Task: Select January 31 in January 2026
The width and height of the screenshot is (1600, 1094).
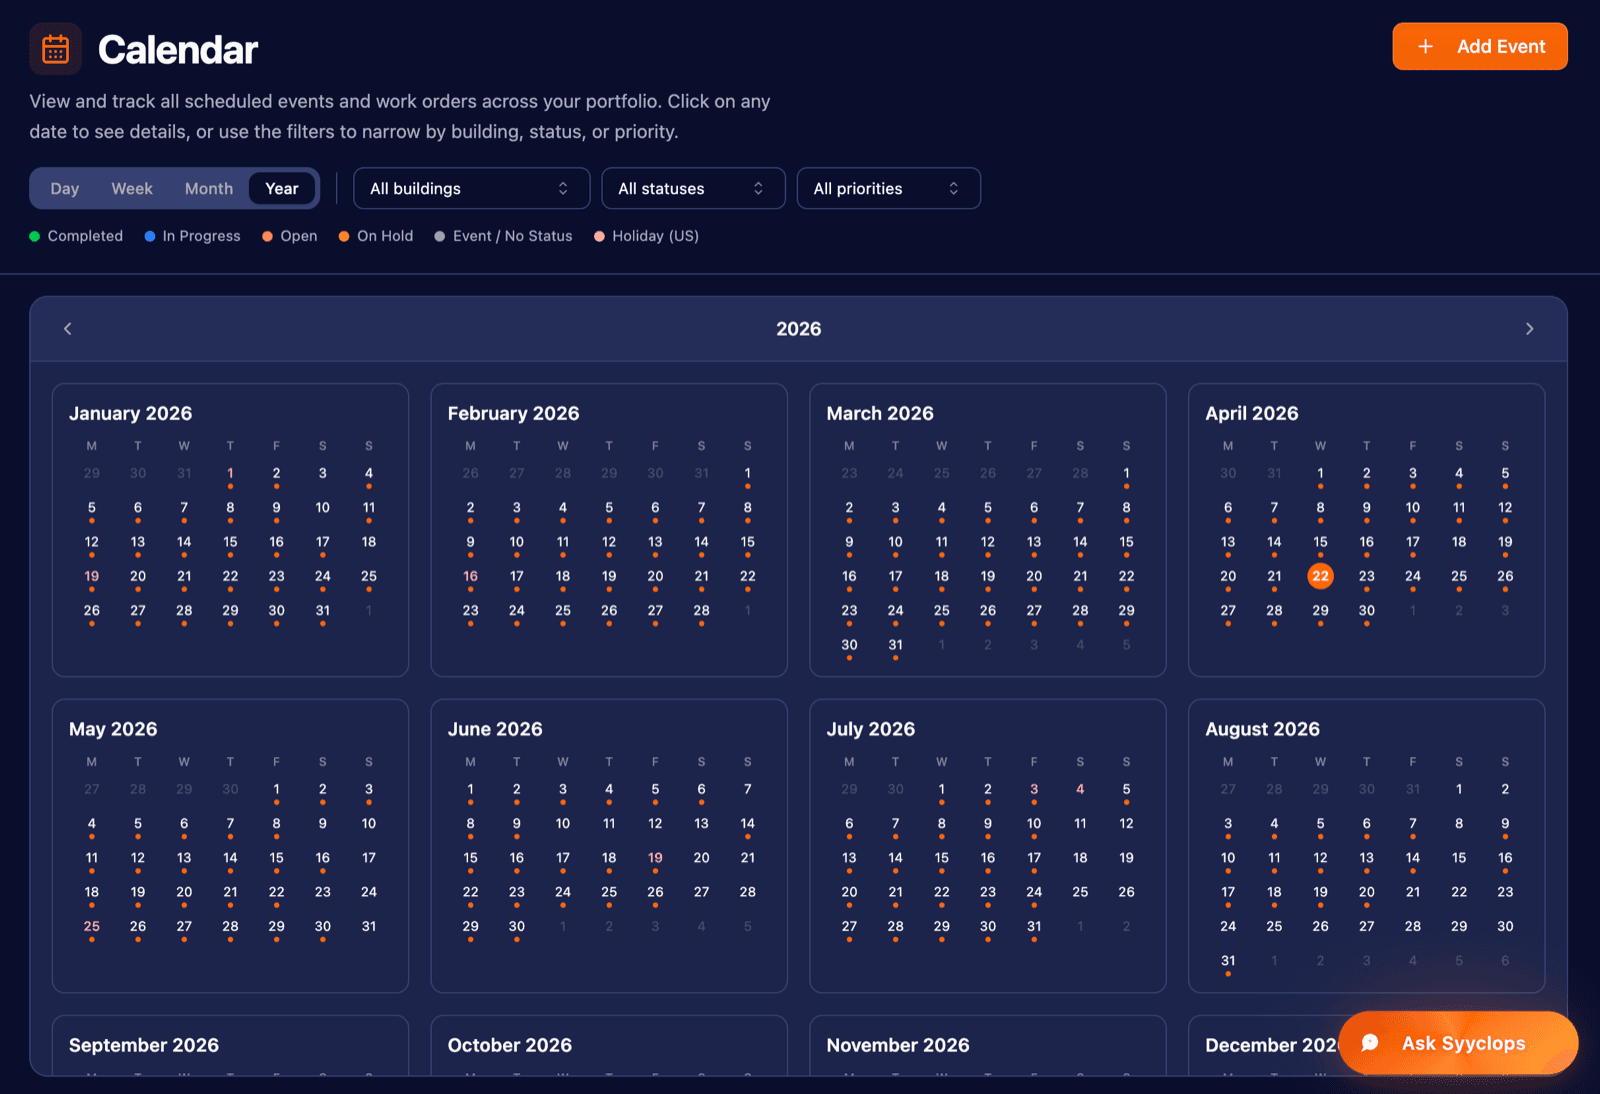Action: coord(323,611)
